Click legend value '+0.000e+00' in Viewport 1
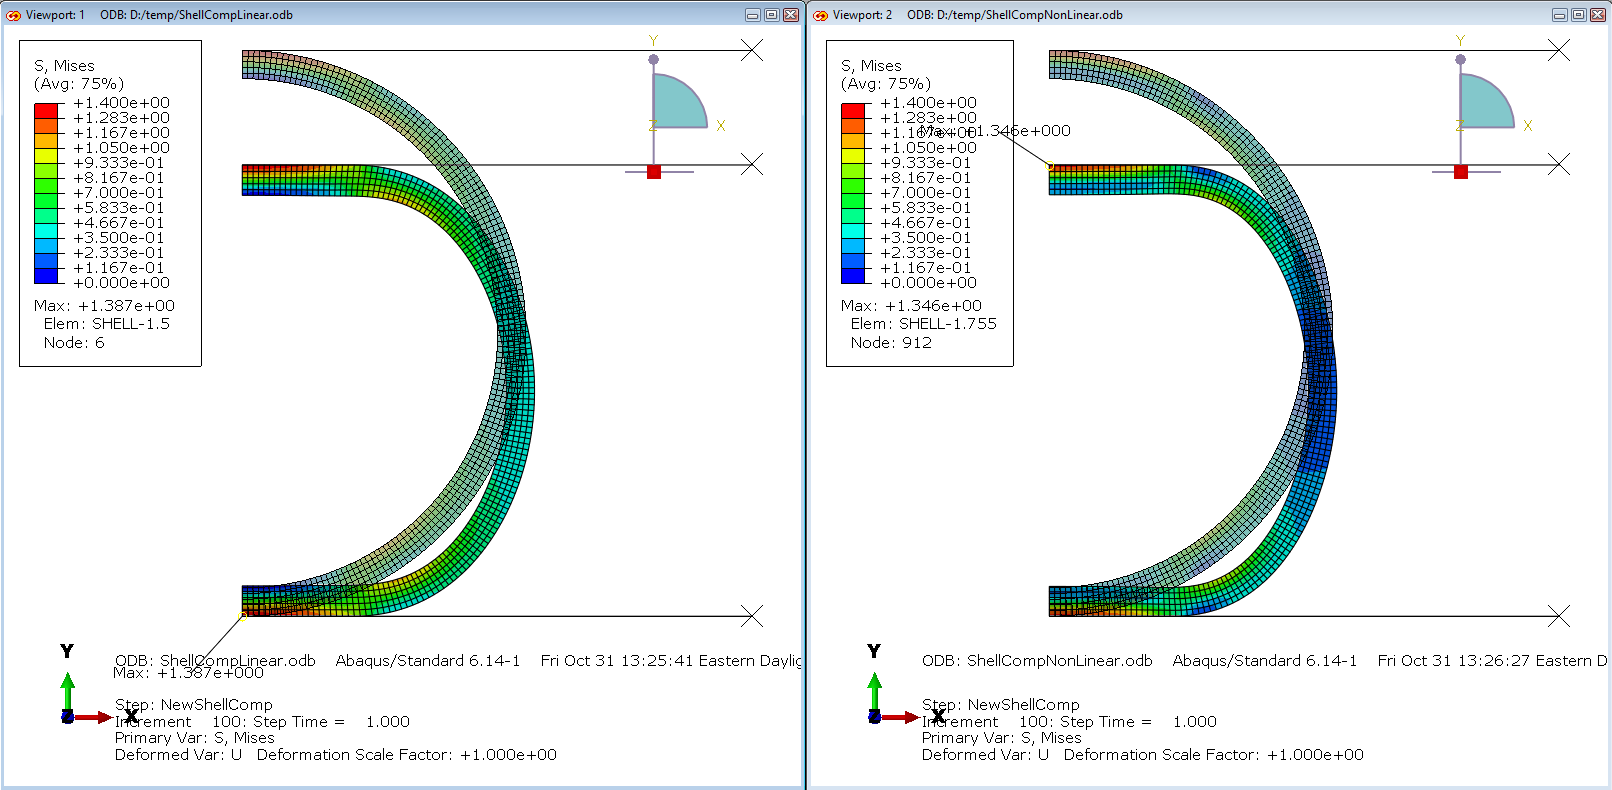Screen dimensions: 1612x790 pos(121,283)
